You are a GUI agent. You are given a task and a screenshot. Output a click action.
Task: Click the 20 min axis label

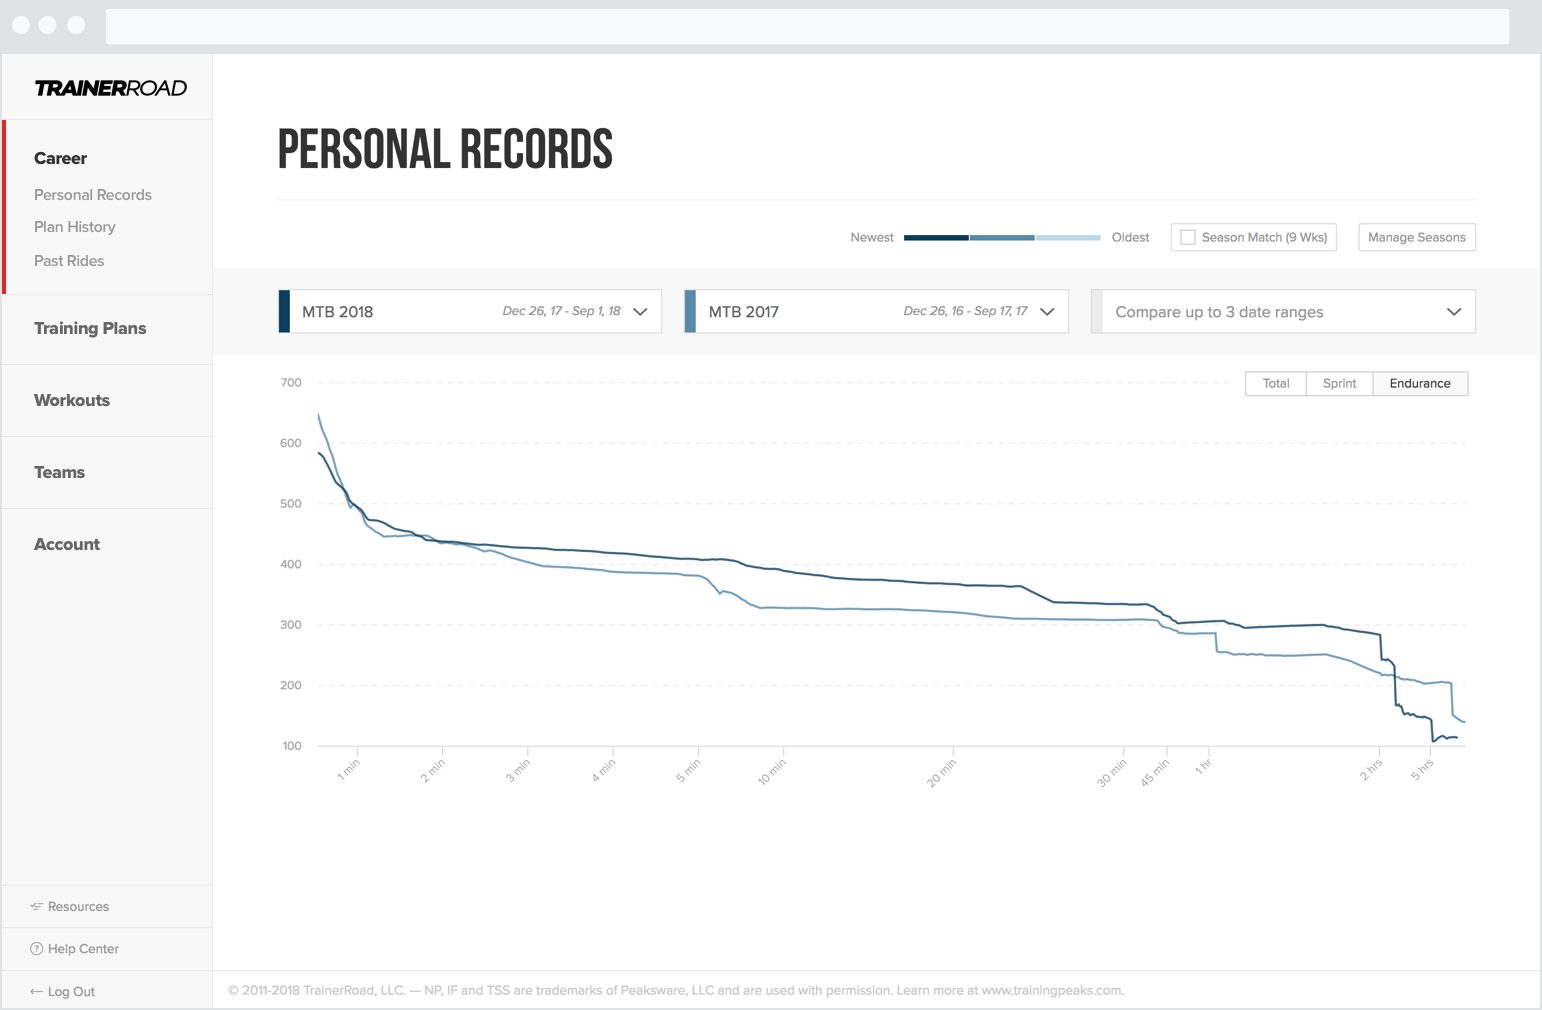click(x=941, y=773)
